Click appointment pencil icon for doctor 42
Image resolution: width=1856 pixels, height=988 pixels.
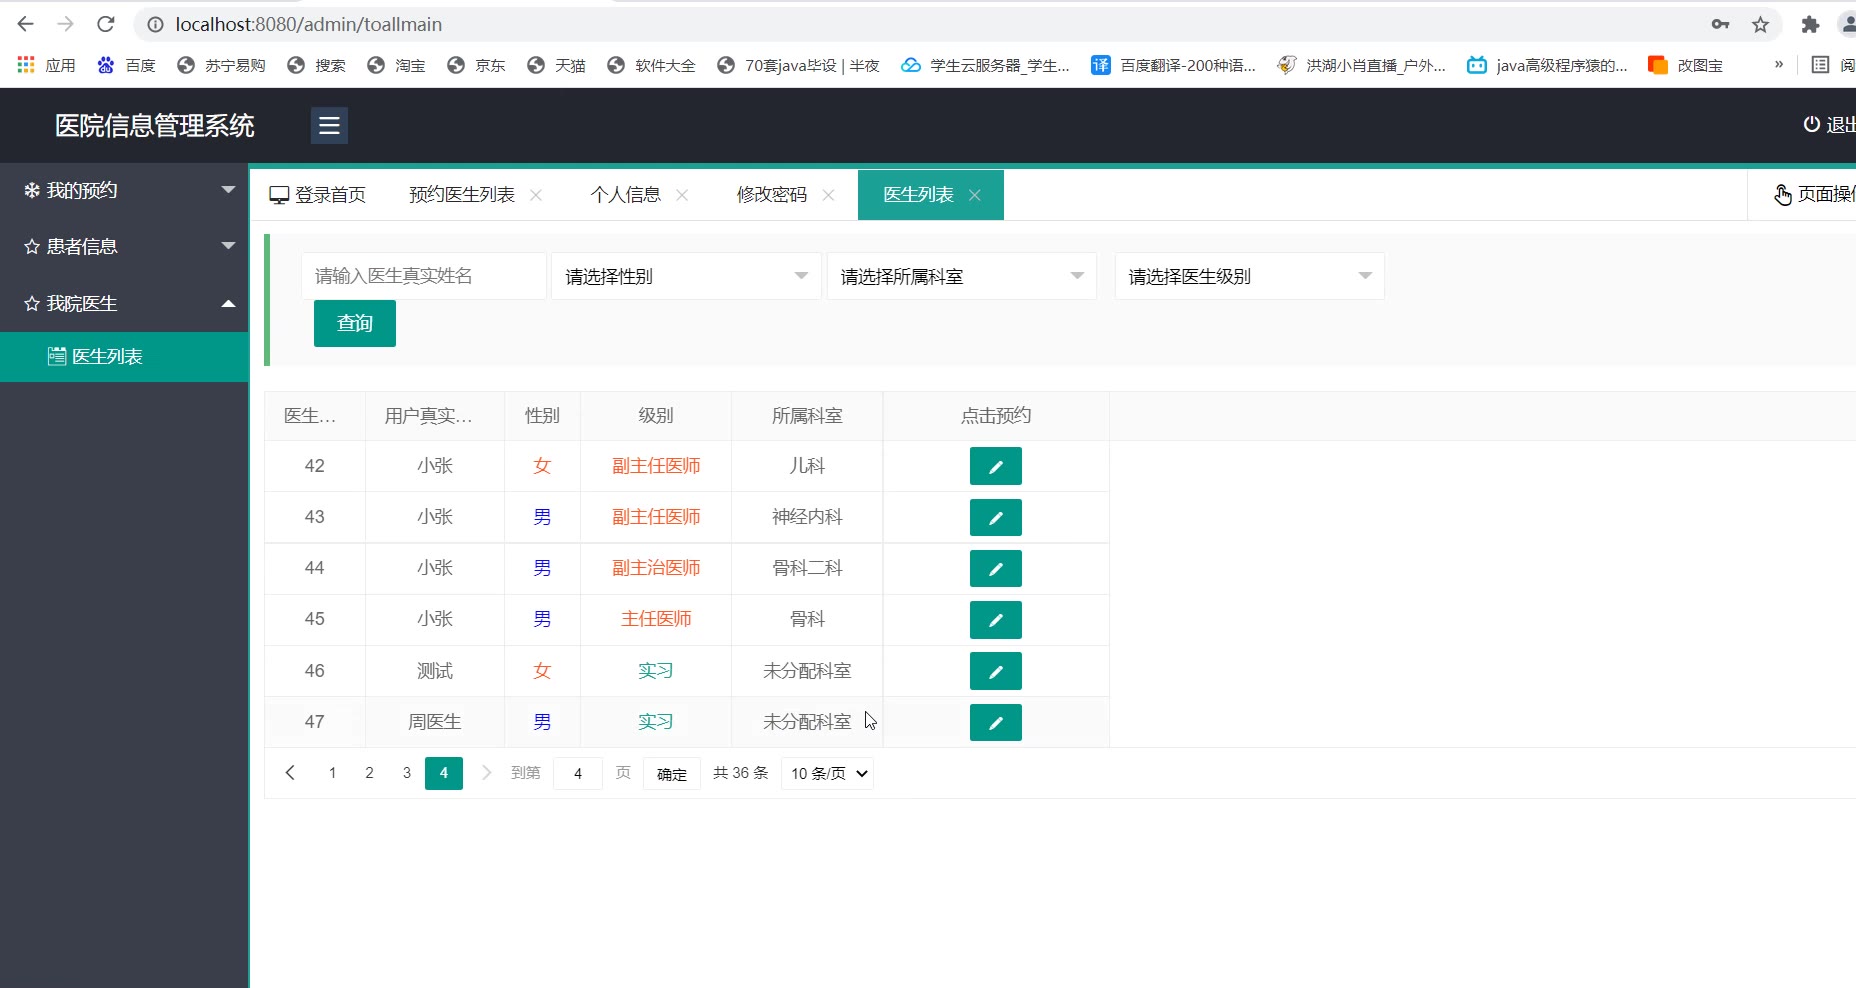tap(995, 466)
